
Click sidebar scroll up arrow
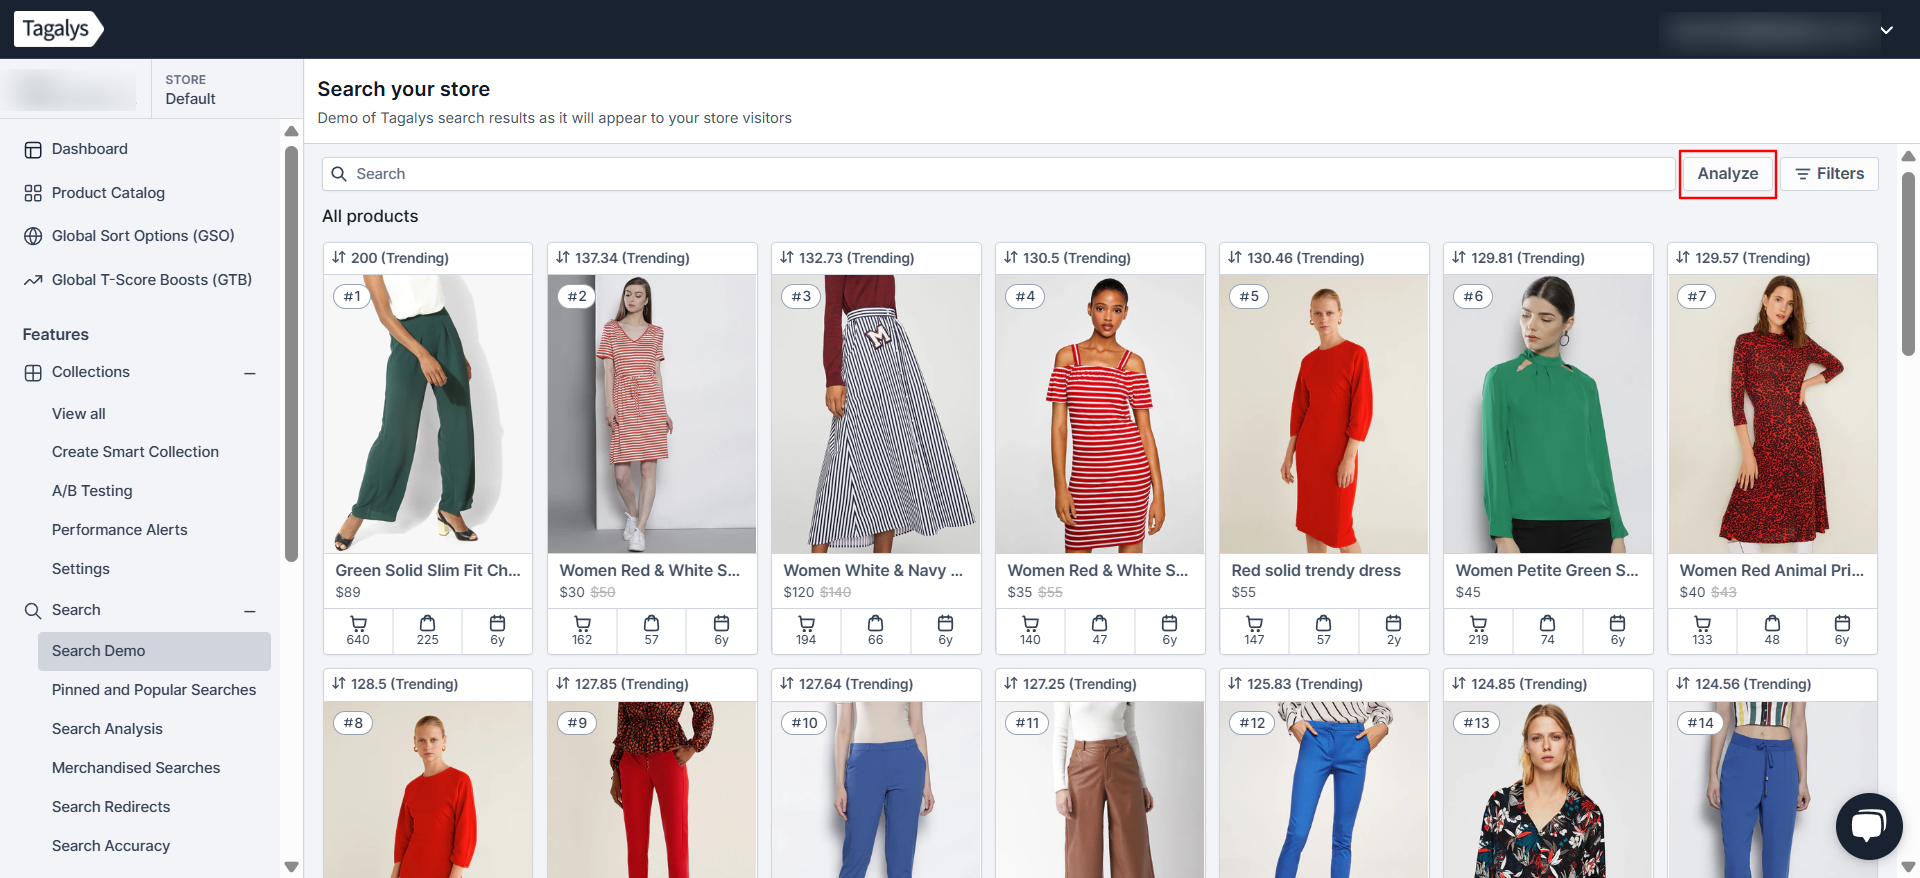[x=291, y=131]
